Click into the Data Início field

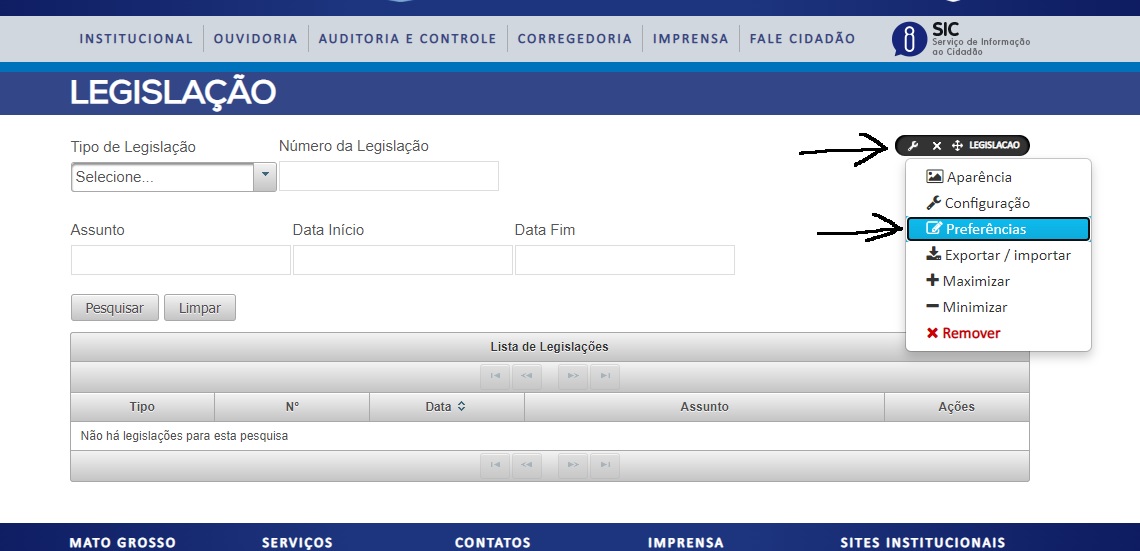(x=403, y=260)
